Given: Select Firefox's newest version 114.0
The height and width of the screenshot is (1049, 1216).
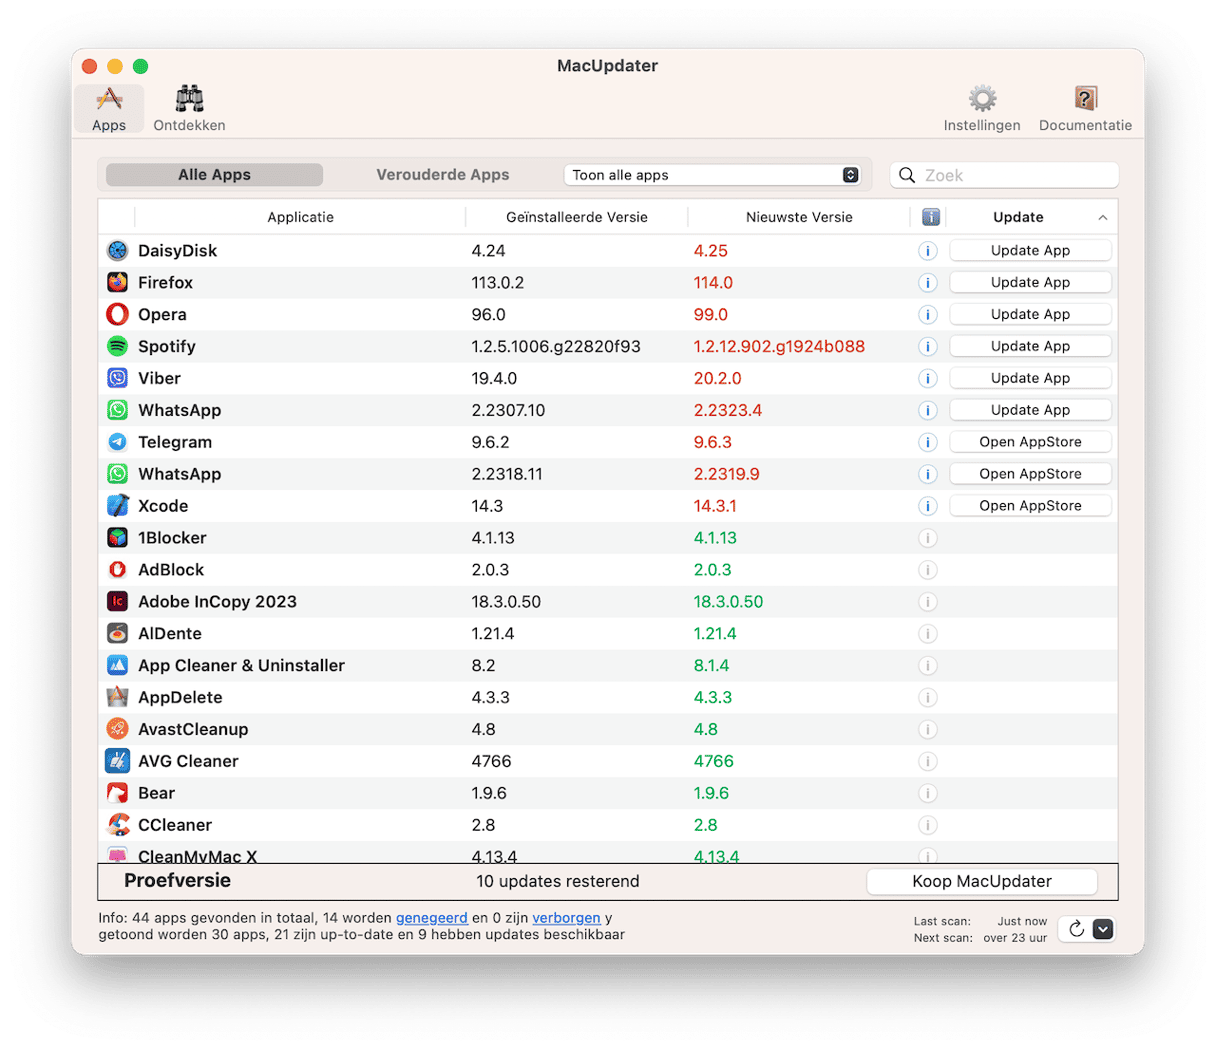Looking at the screenshot, I should pyautogui.click(x=713, y=283).
